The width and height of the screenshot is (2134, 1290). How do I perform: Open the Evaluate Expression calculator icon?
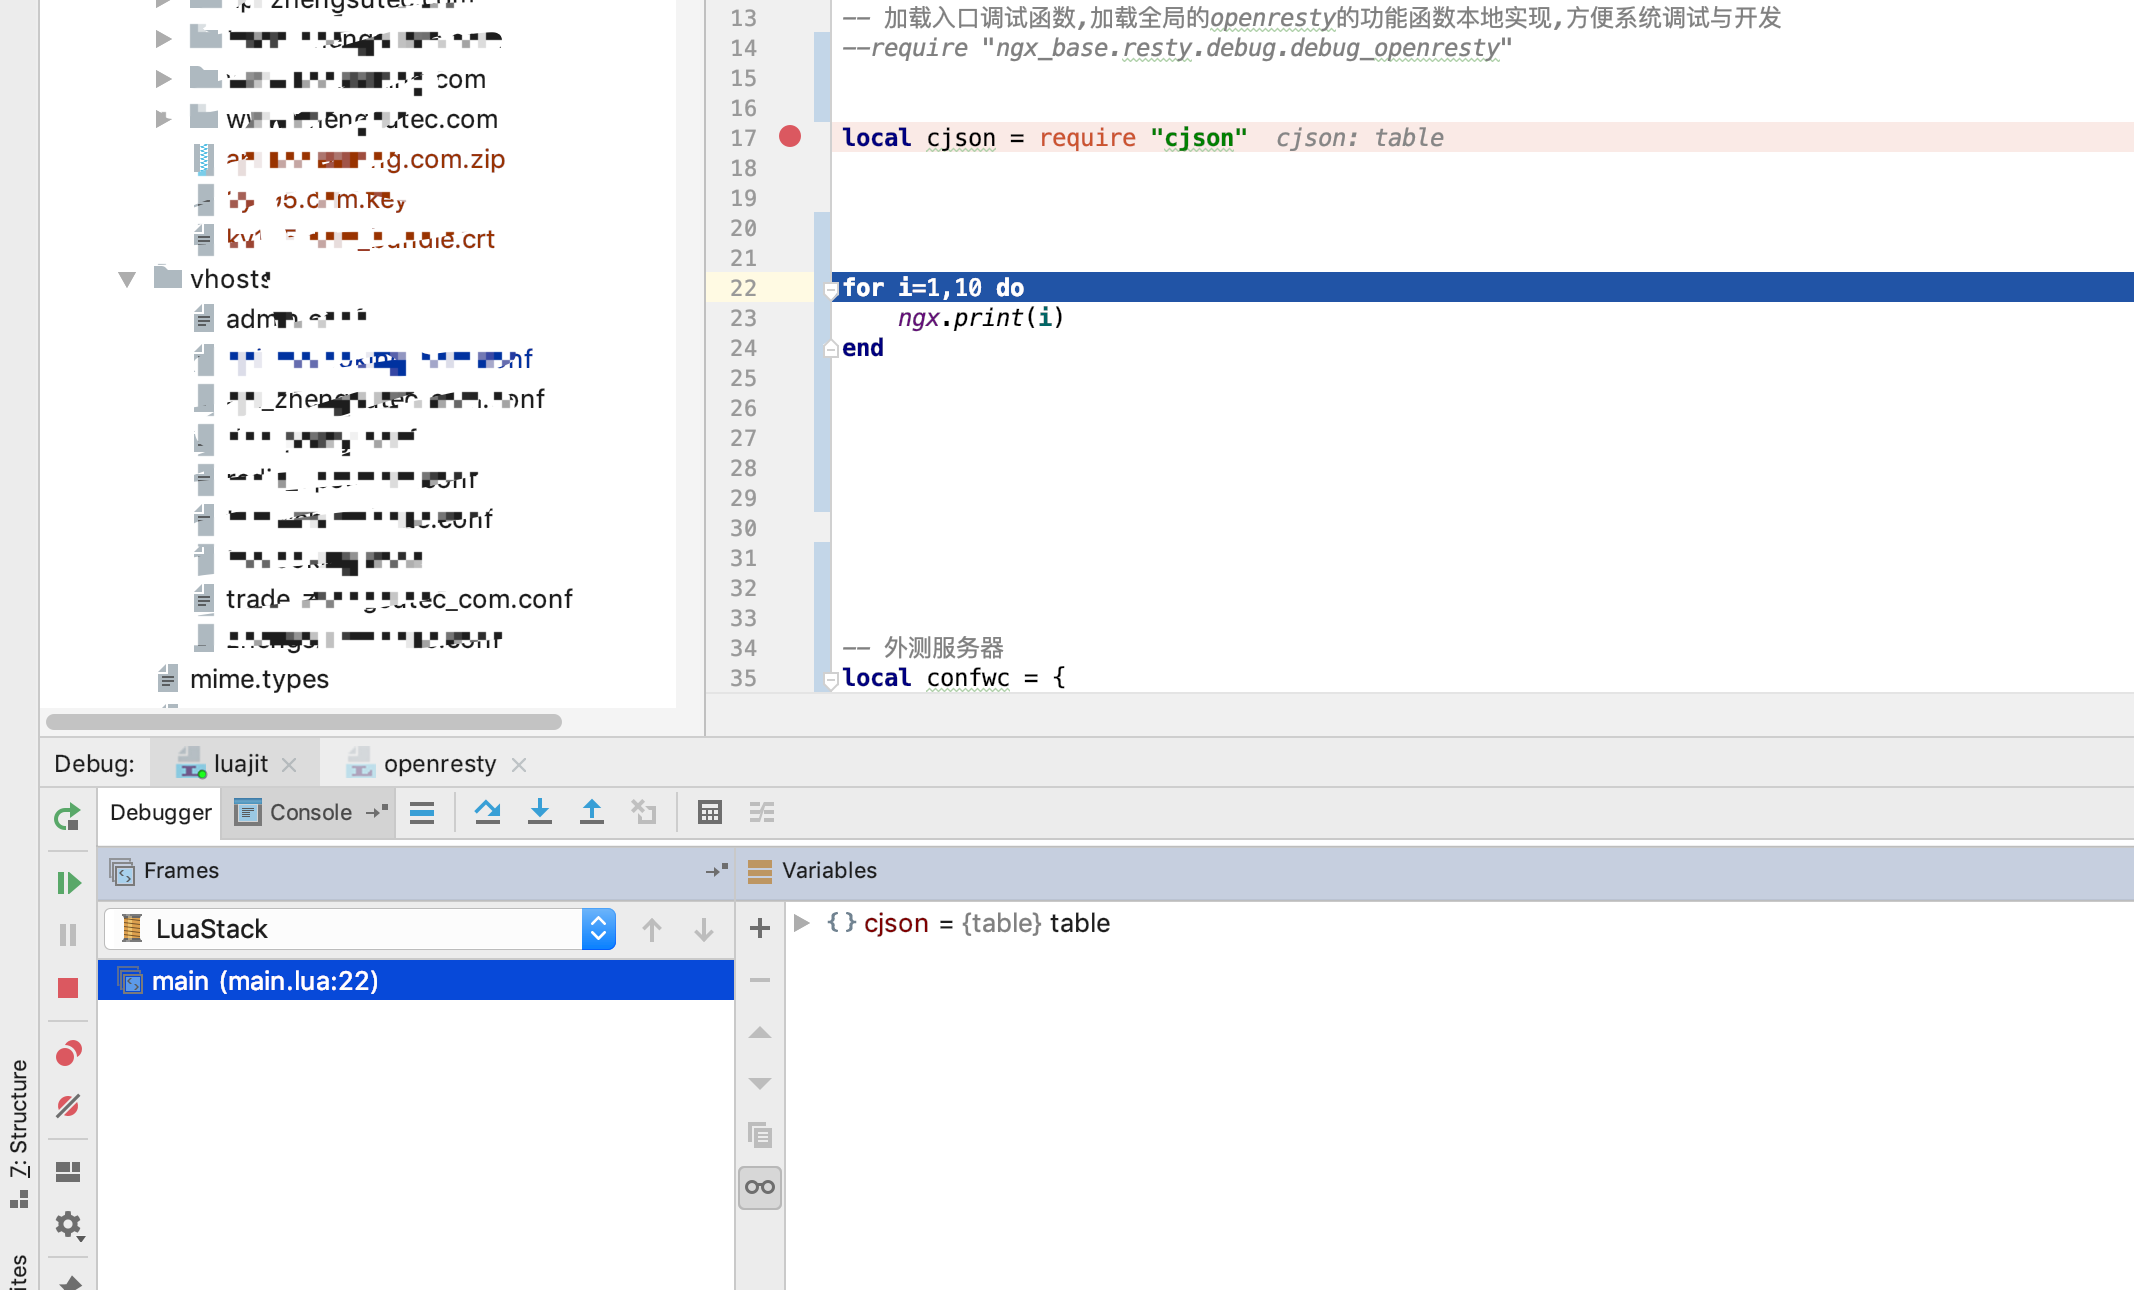710,812
